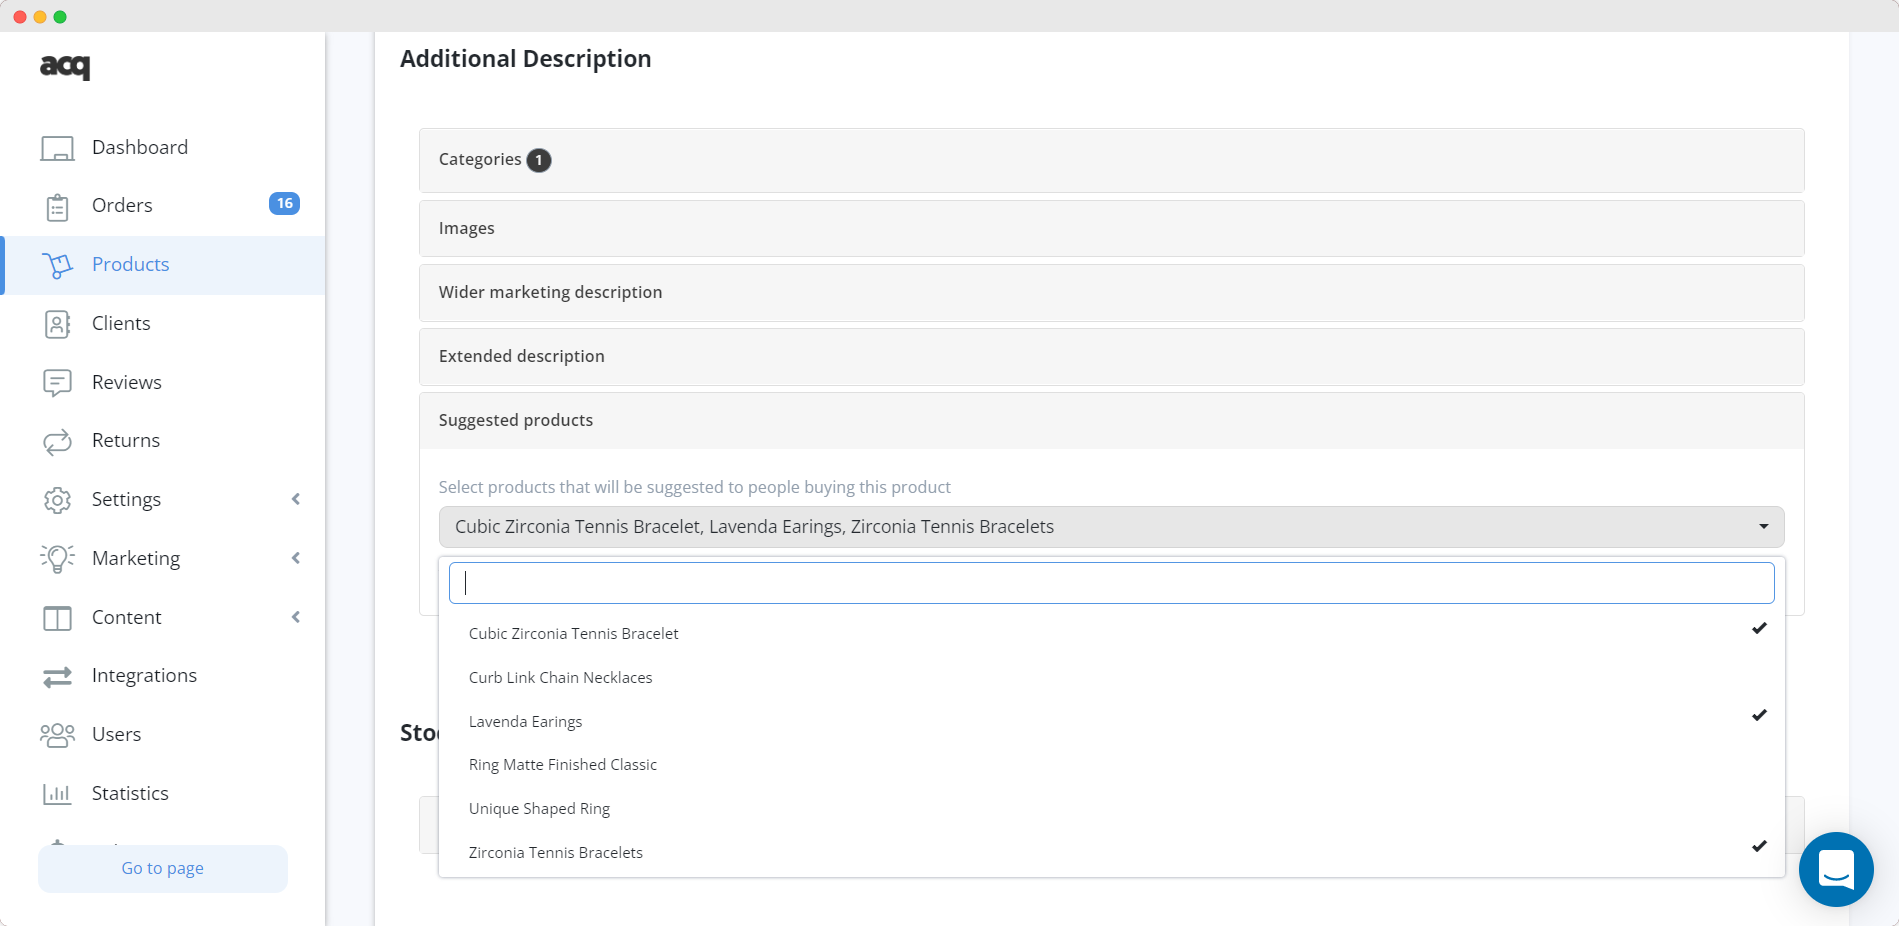
Task: Click the Go to page button
Action: click(x=163, y=868)
